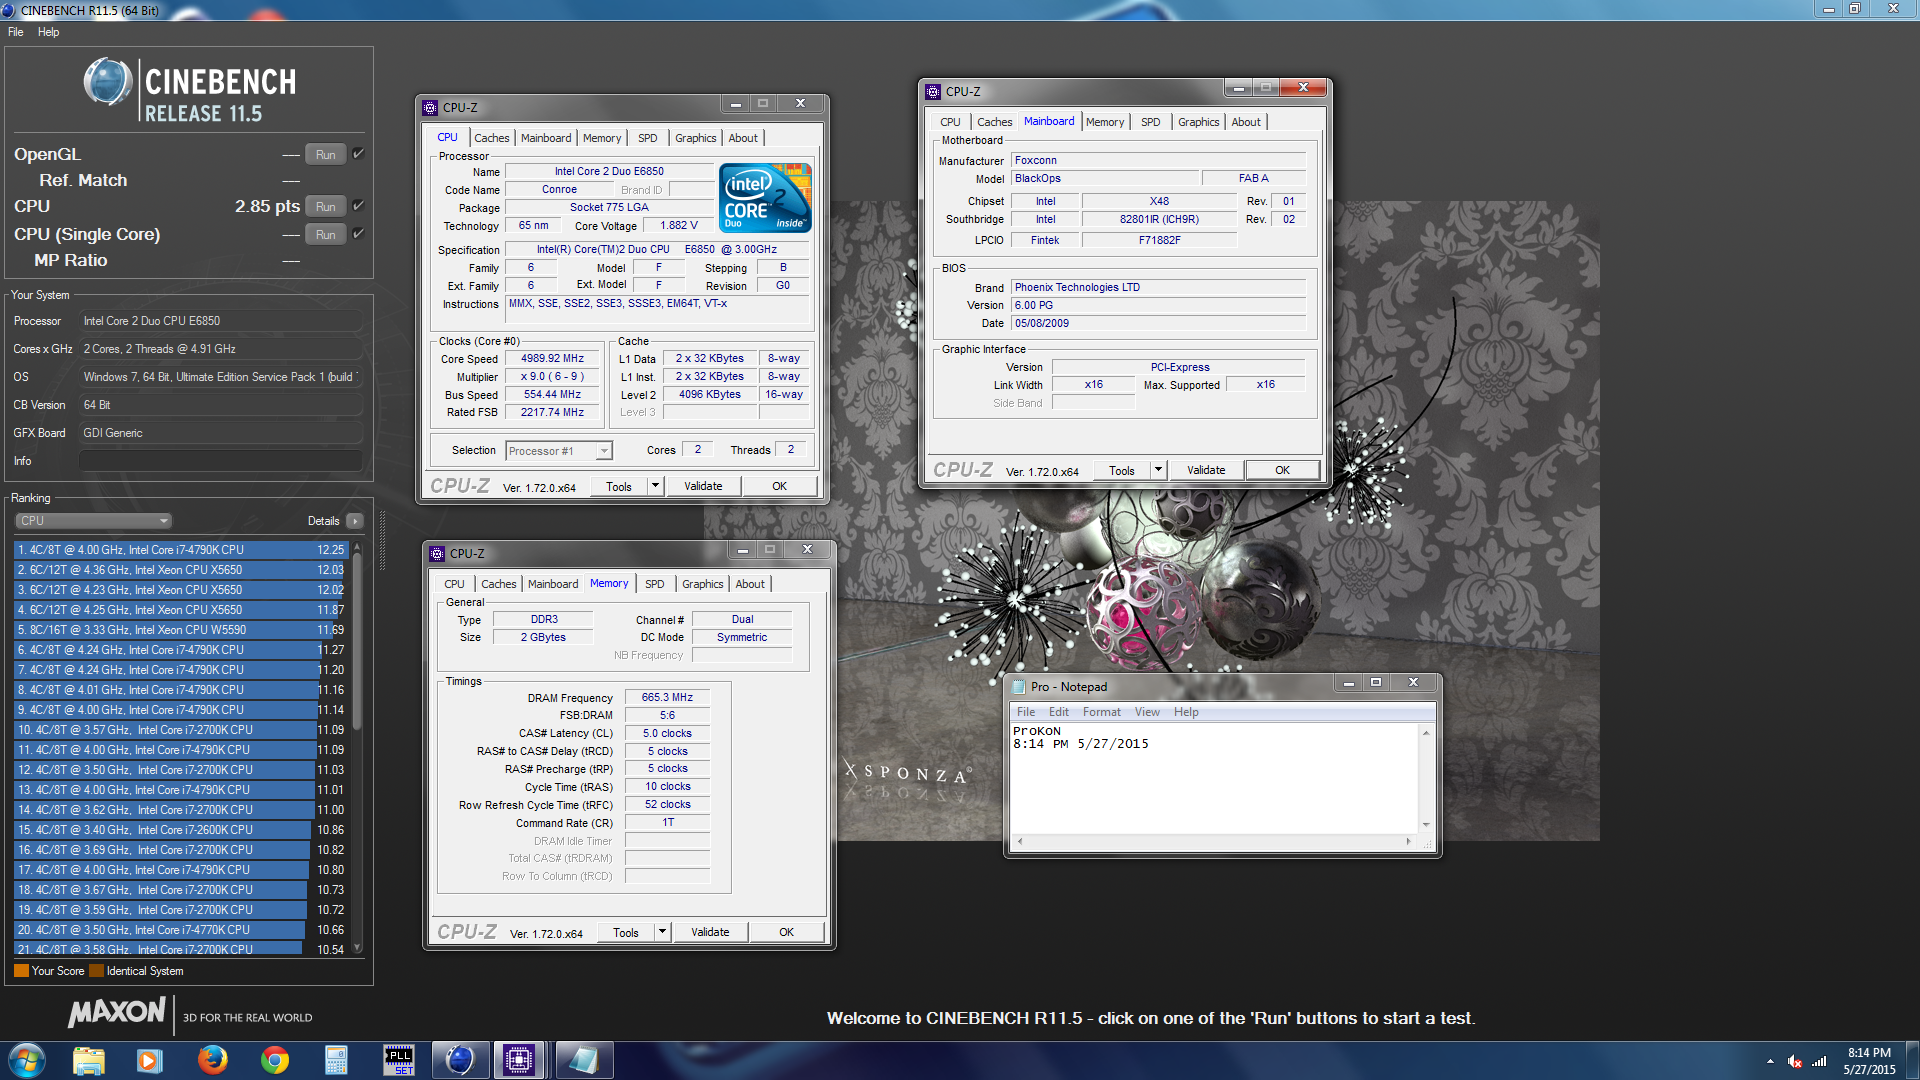The height and width of the screenshot is (1080, 1920).
Task: Open ranking Details arrow button
Action: coord(355,521)
